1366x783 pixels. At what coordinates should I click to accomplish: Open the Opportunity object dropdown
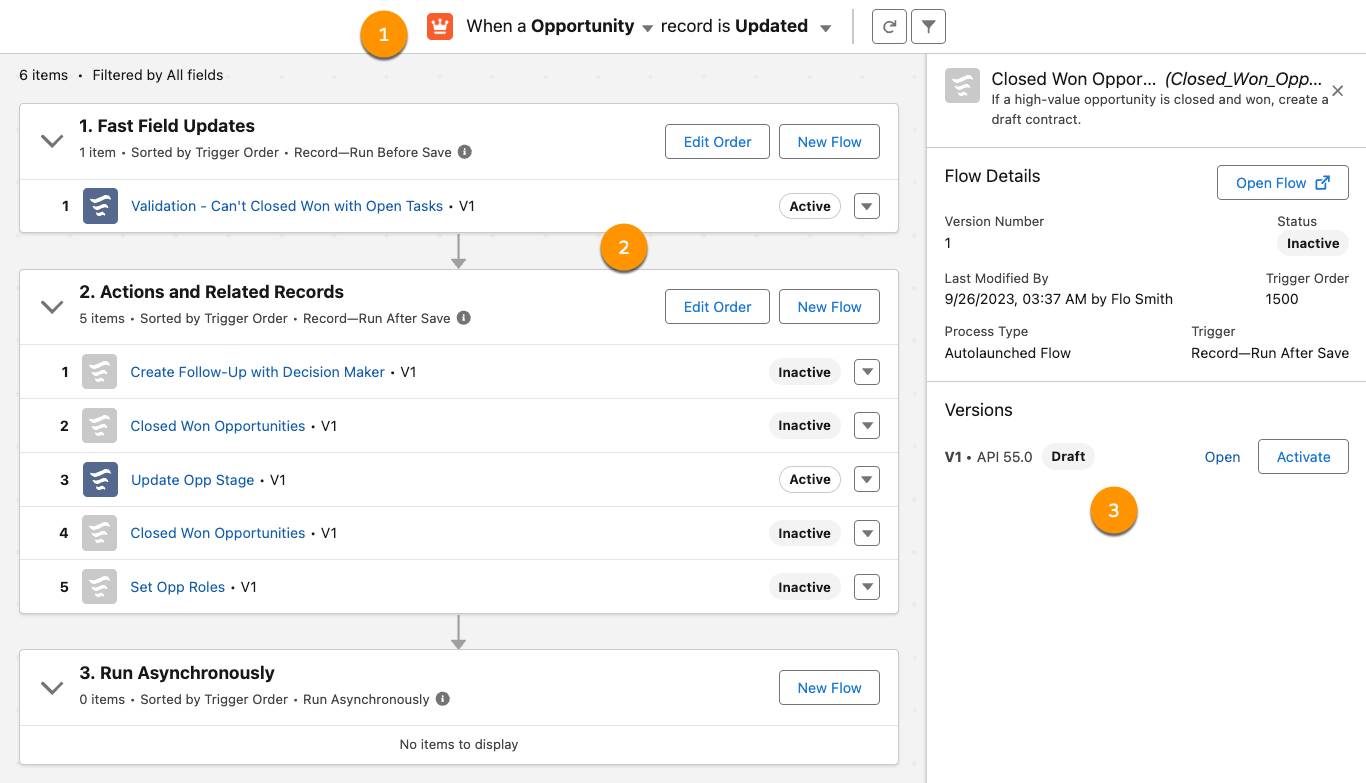[647, 26]
